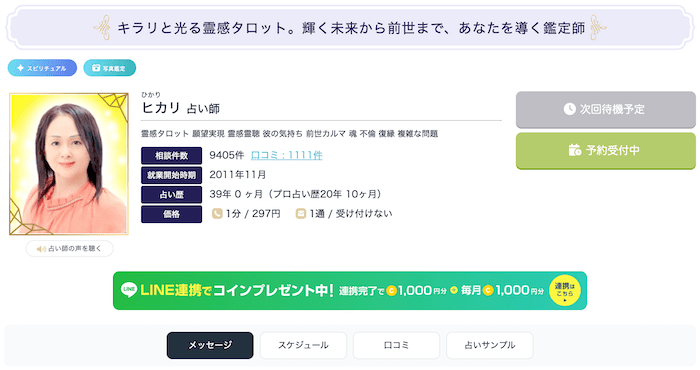Click the speaker icon to hear the fortune teller's voice
Viewport: 700px width, 370px height.
[41, 249]
